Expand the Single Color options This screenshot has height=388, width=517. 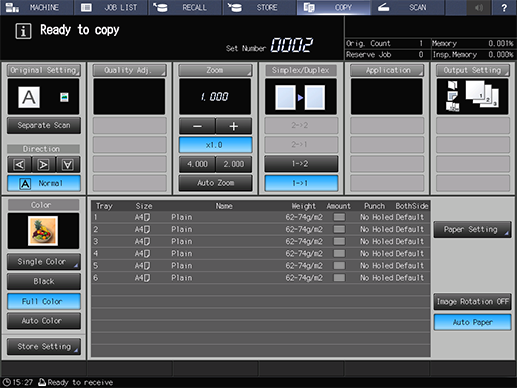[44, 262]
